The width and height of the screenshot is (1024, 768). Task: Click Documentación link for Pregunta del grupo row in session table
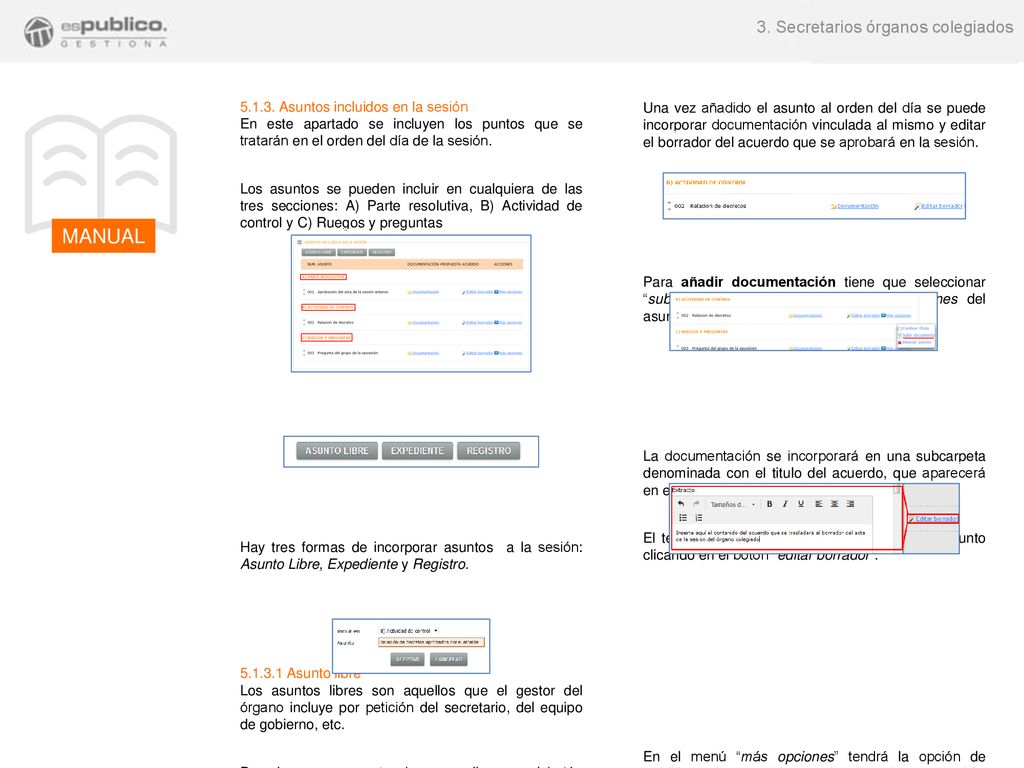coord(423,353)
